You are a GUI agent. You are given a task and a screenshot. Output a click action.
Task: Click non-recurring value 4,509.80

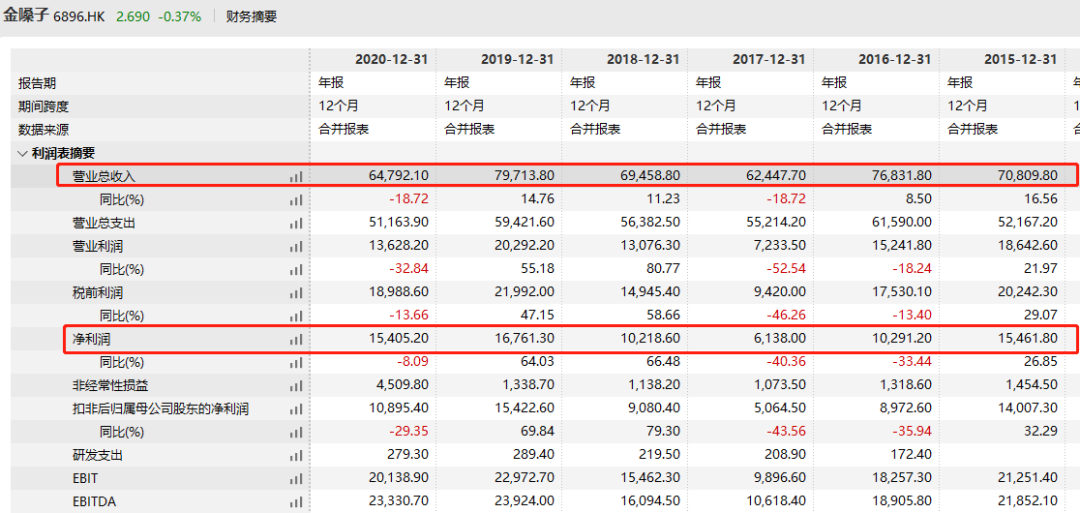click(x=402, y=386)
